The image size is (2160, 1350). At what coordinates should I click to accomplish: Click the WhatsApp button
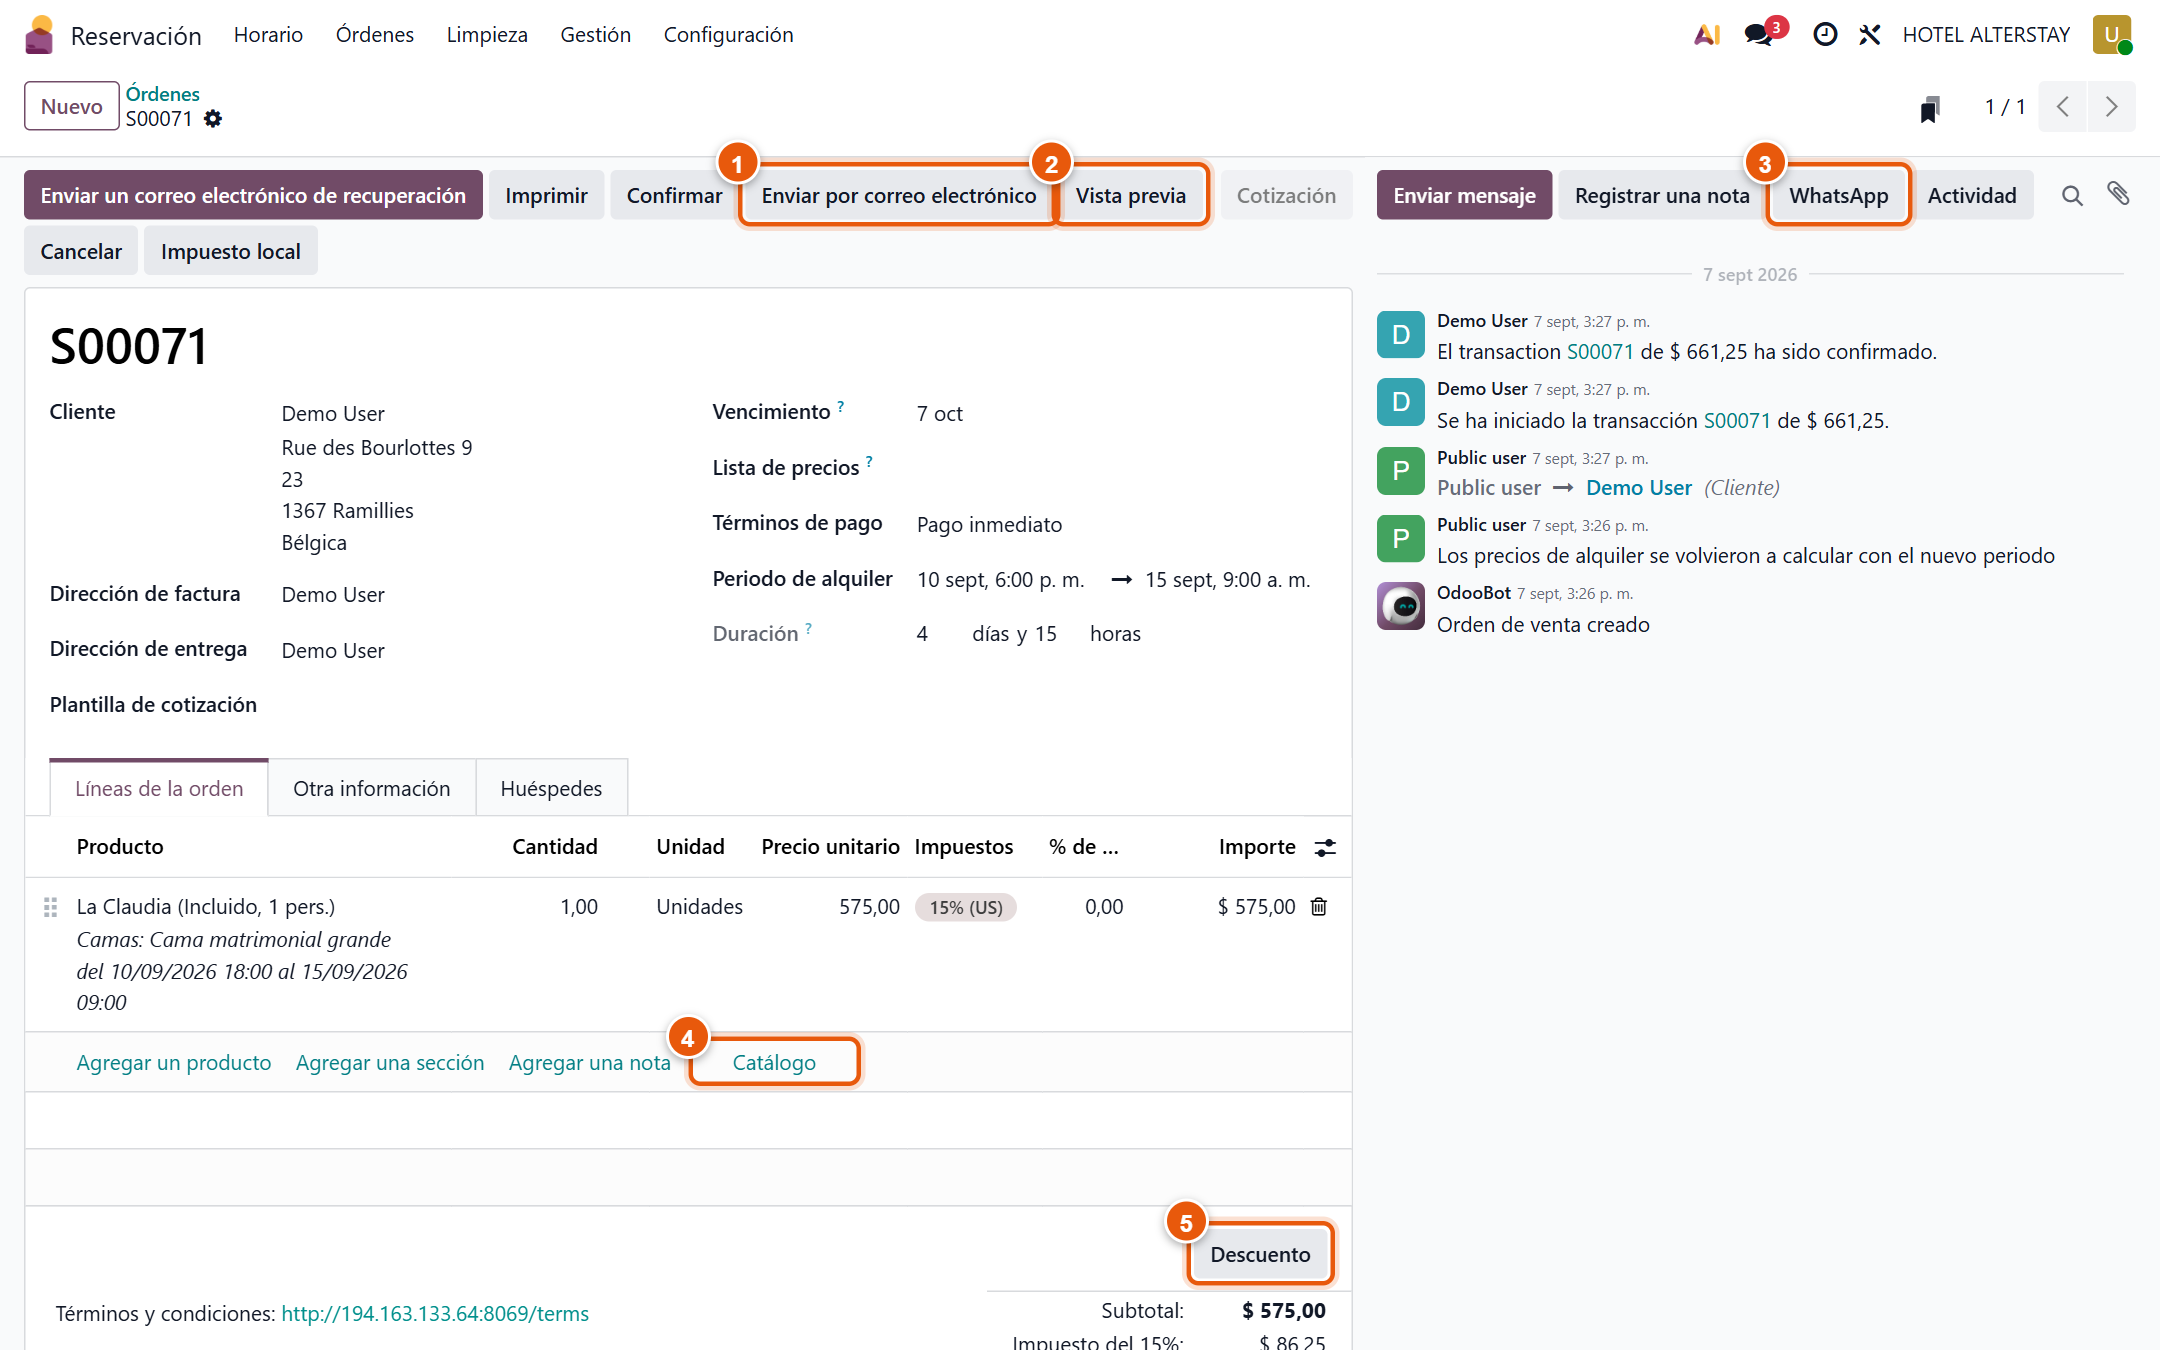coord(1838,195)
